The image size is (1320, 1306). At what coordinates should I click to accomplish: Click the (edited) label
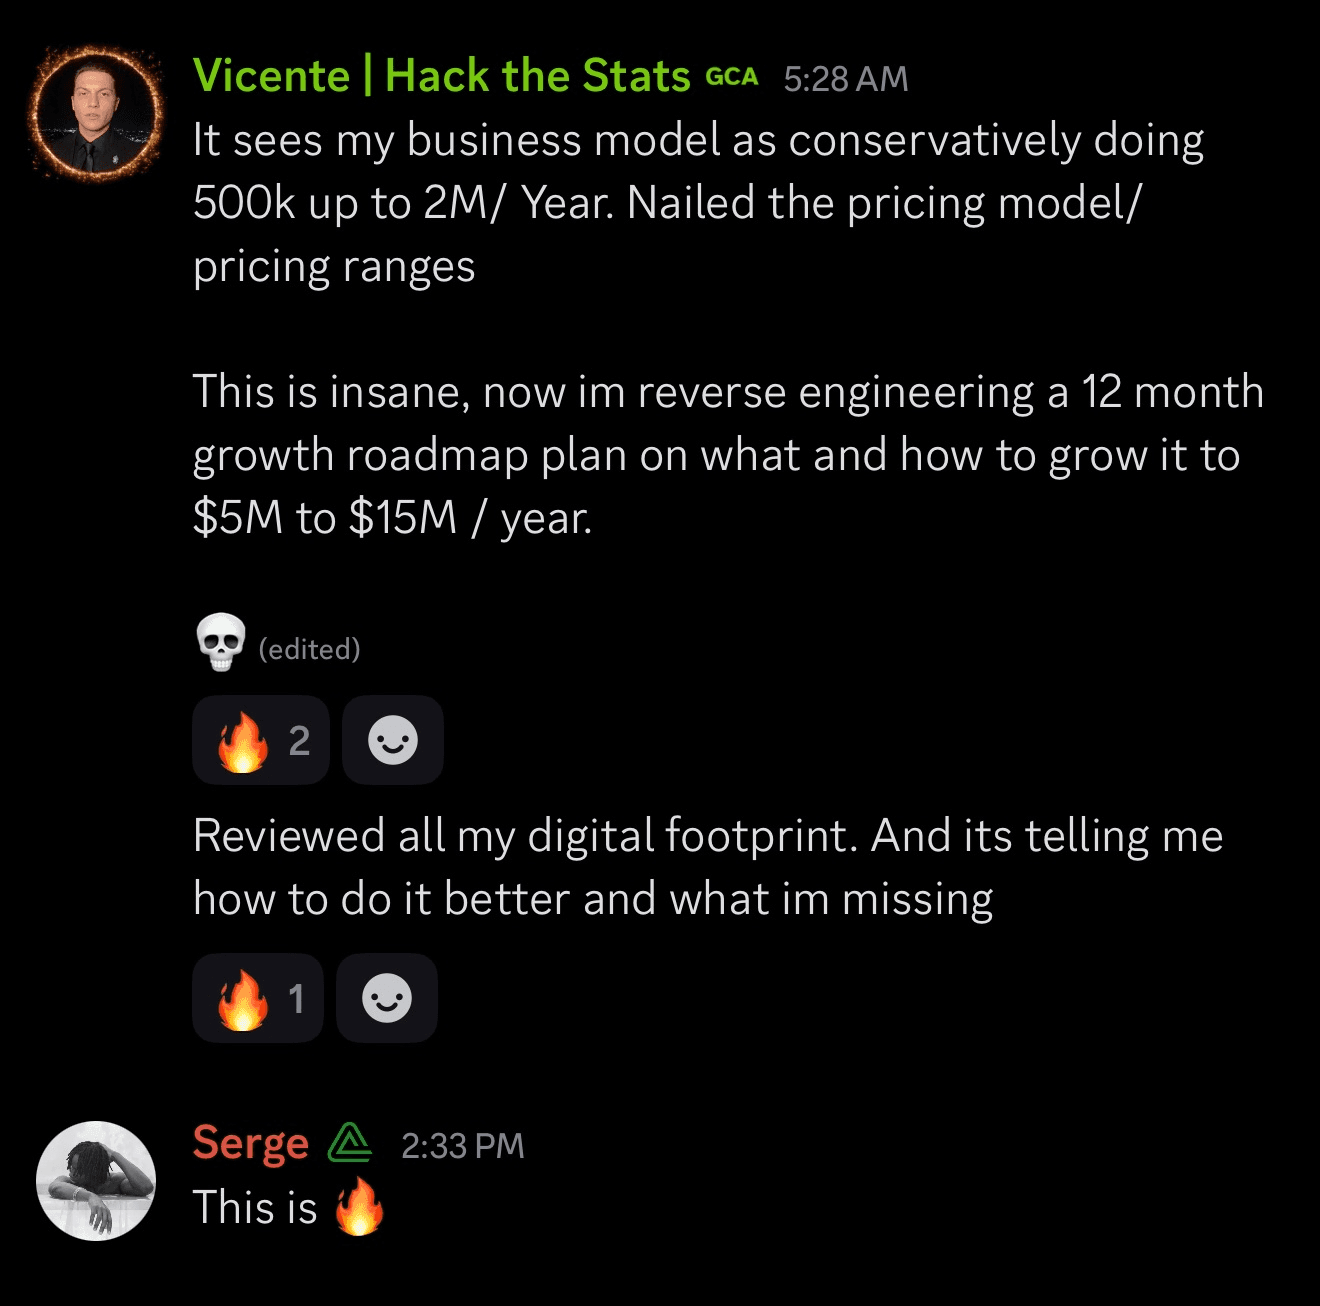point(309,650)
